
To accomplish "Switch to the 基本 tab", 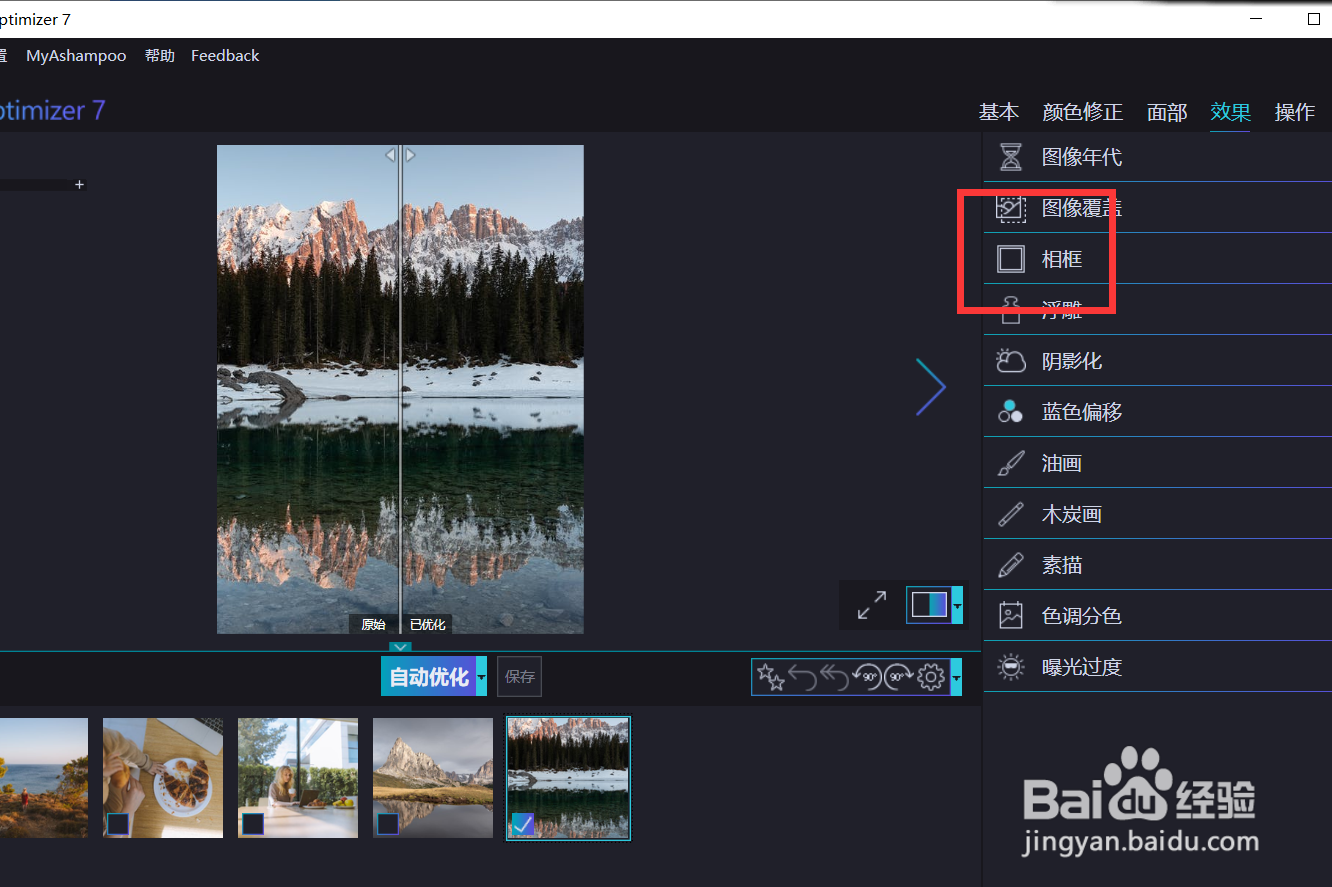I will (998, 112).
